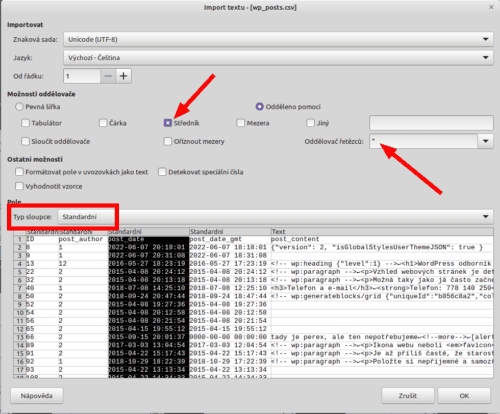Screen dimensions: 500x414
Task: Select the Text column header above post_content
Action: tap(382, 231)
